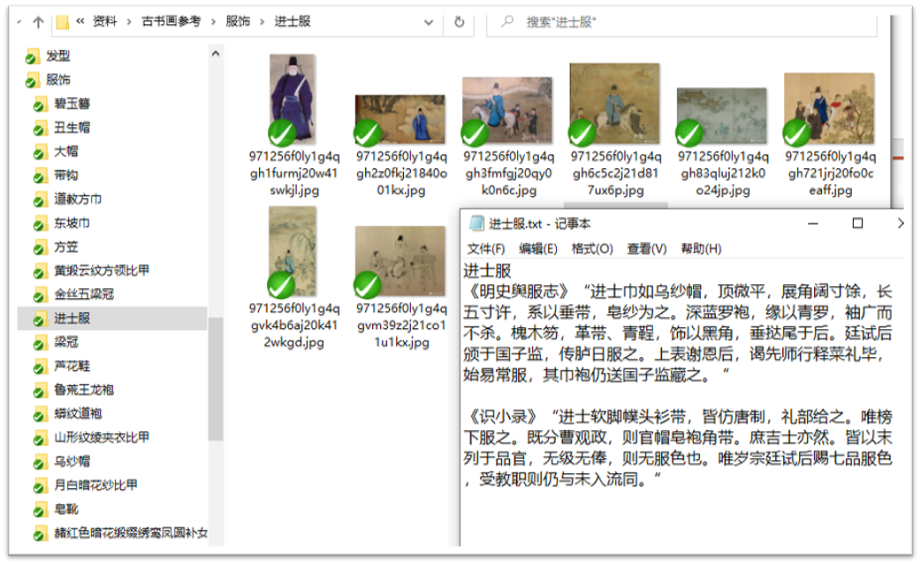
Task: Expand the chevron after 服饰 breadcrumb
Action: coord(263,22)
